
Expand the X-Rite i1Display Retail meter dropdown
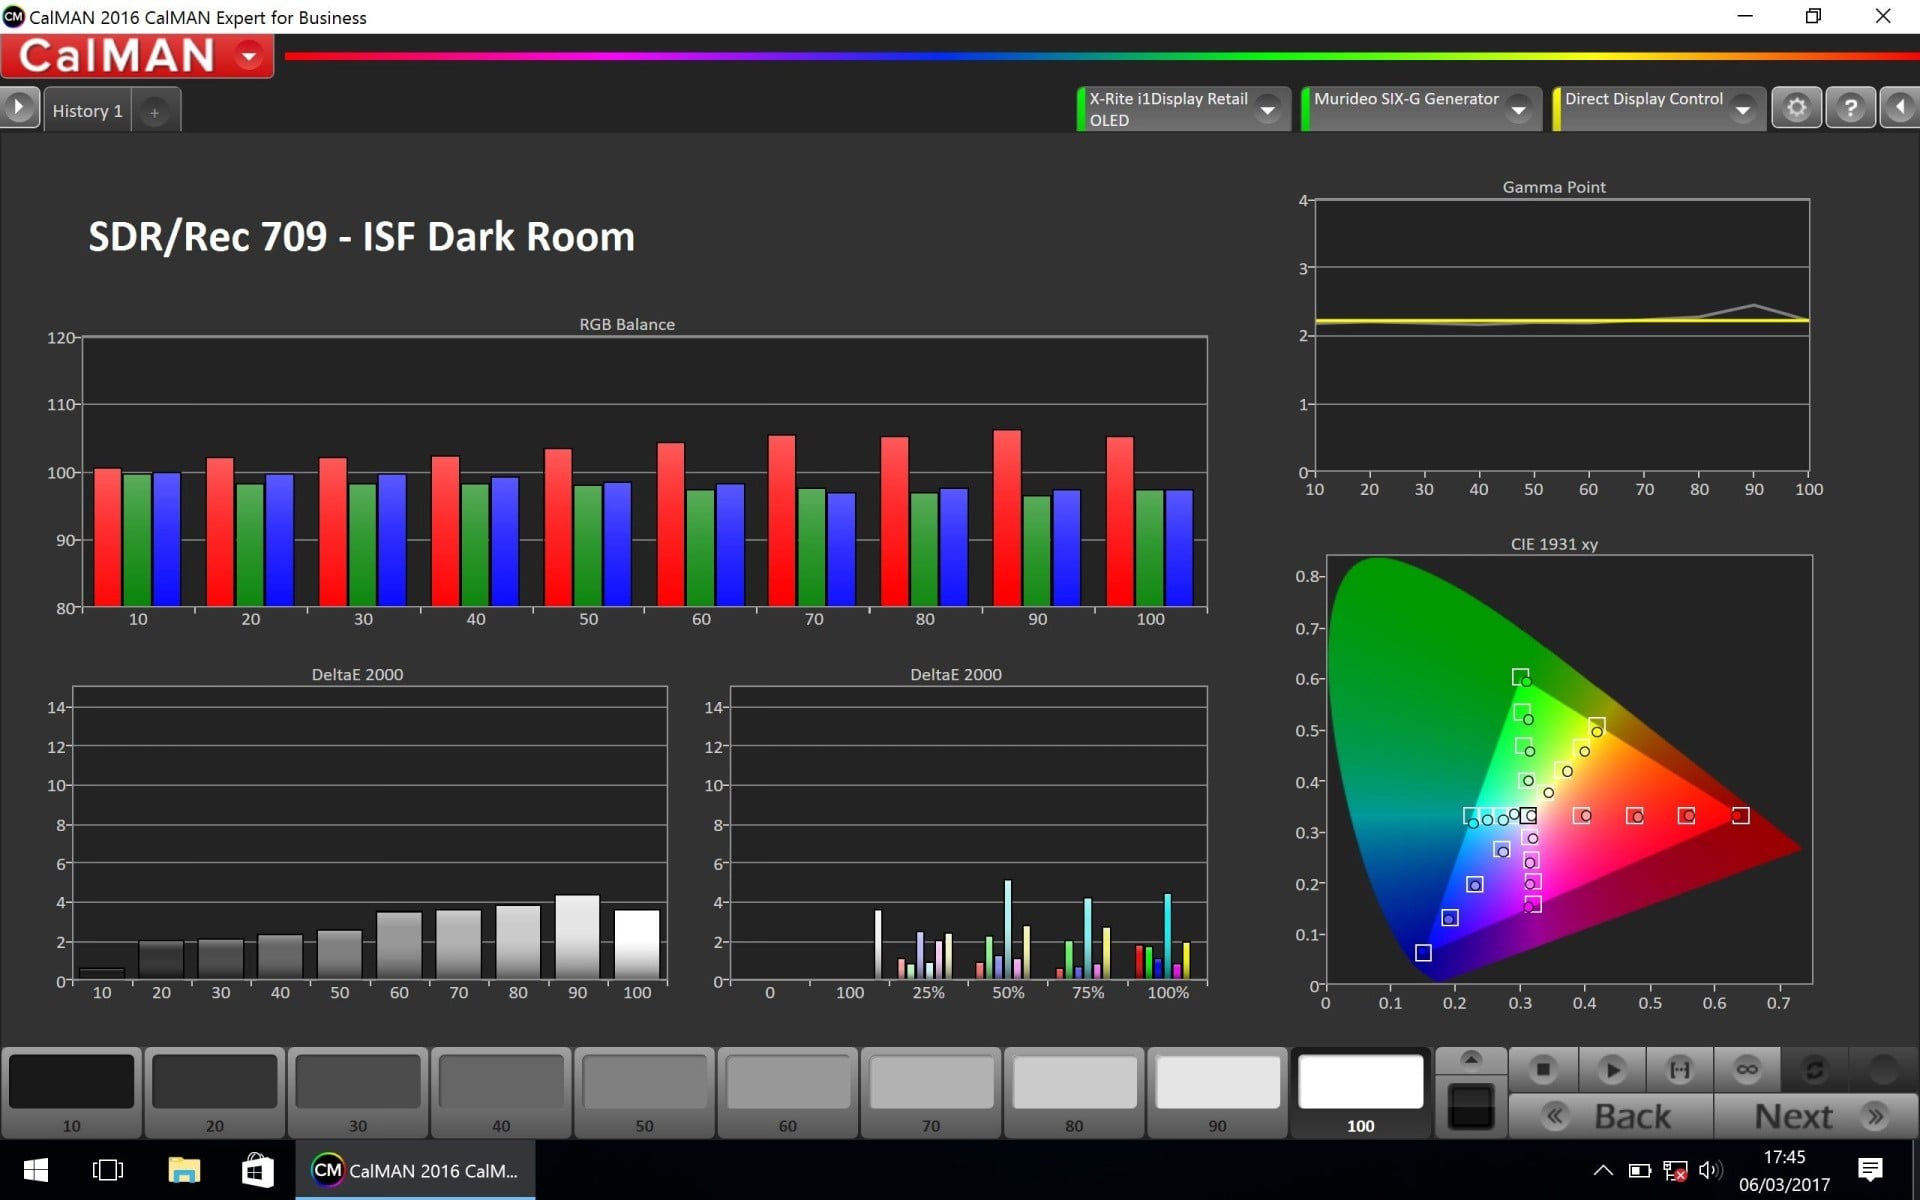(1268, 109)
